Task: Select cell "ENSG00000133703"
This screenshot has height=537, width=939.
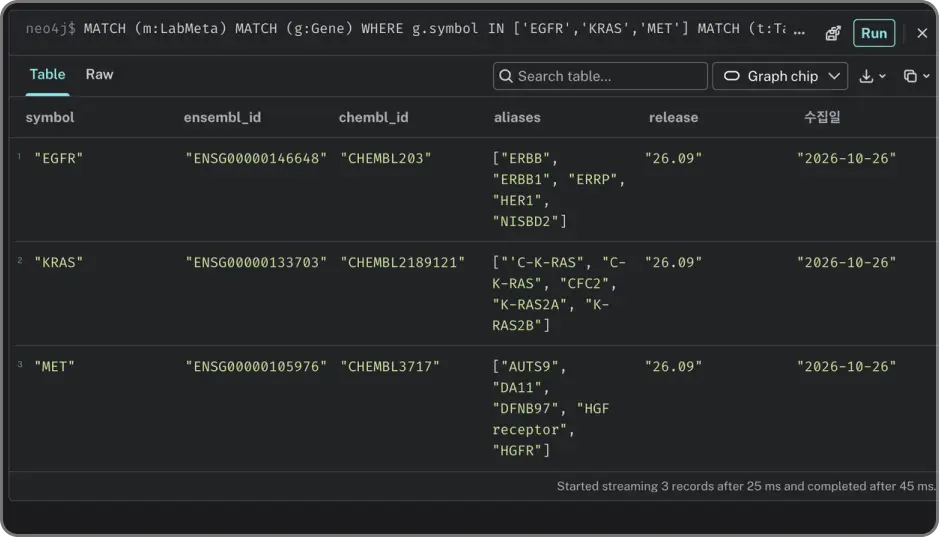Action: 256,263
